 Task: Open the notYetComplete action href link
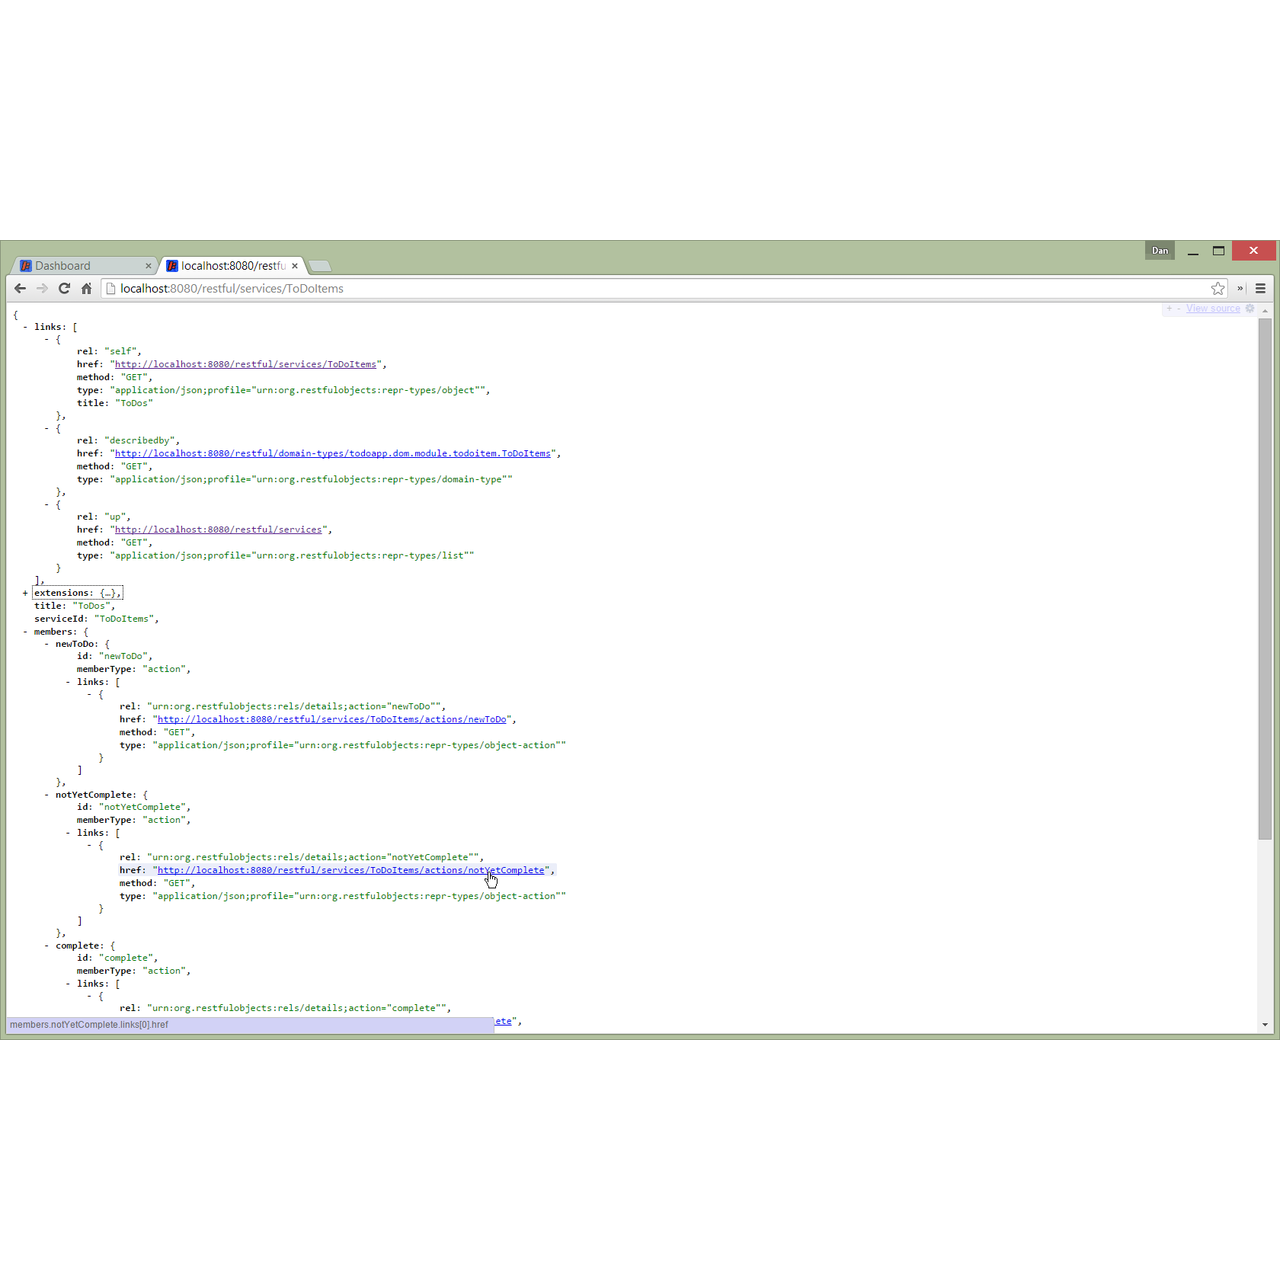[x=350, y=870]
